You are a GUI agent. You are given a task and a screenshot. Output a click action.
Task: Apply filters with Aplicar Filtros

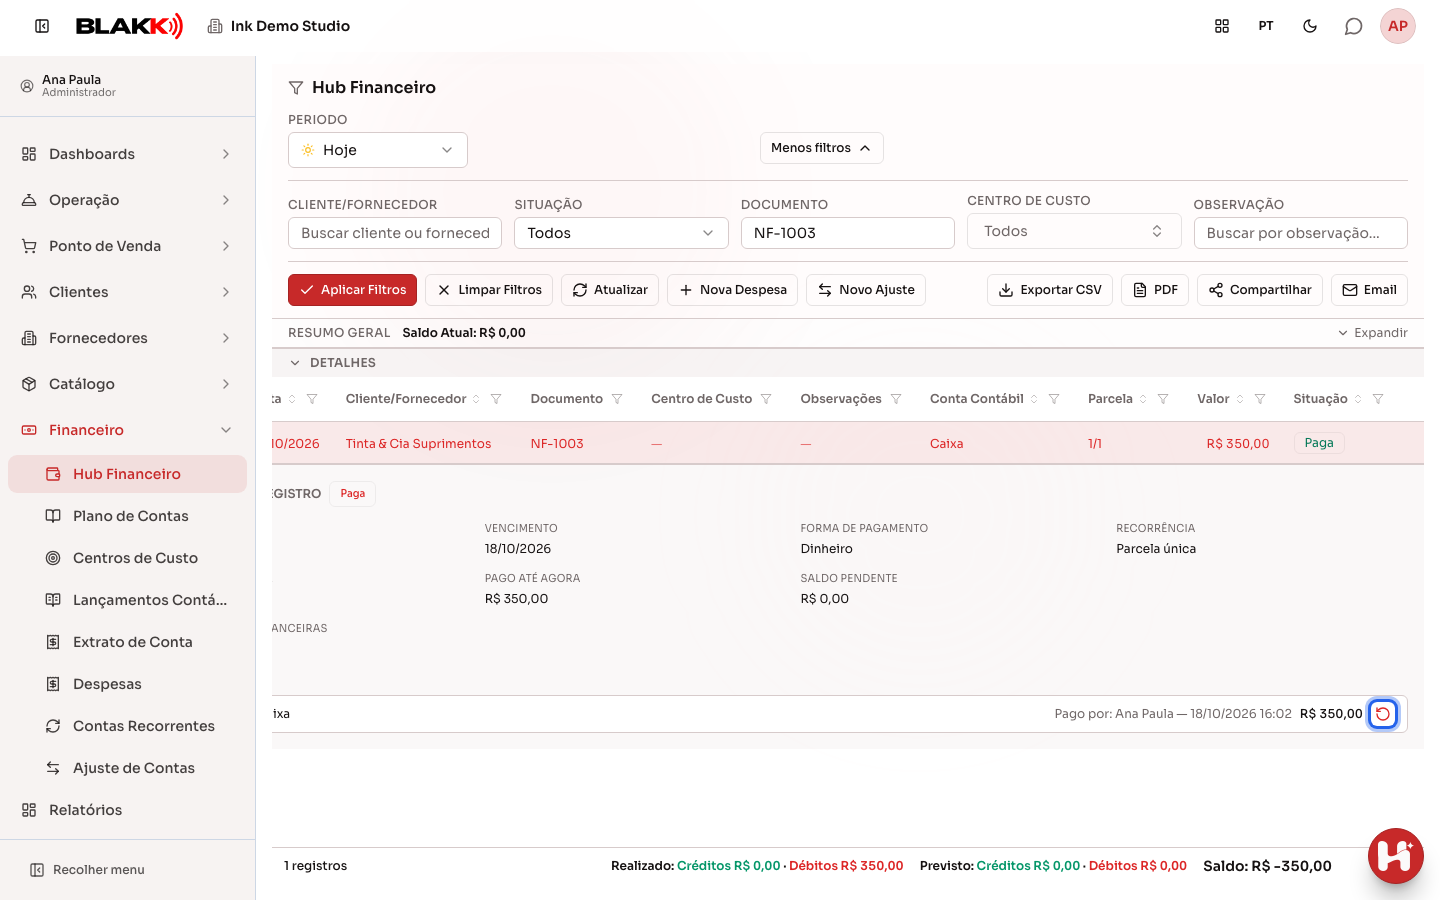point(352,290)
